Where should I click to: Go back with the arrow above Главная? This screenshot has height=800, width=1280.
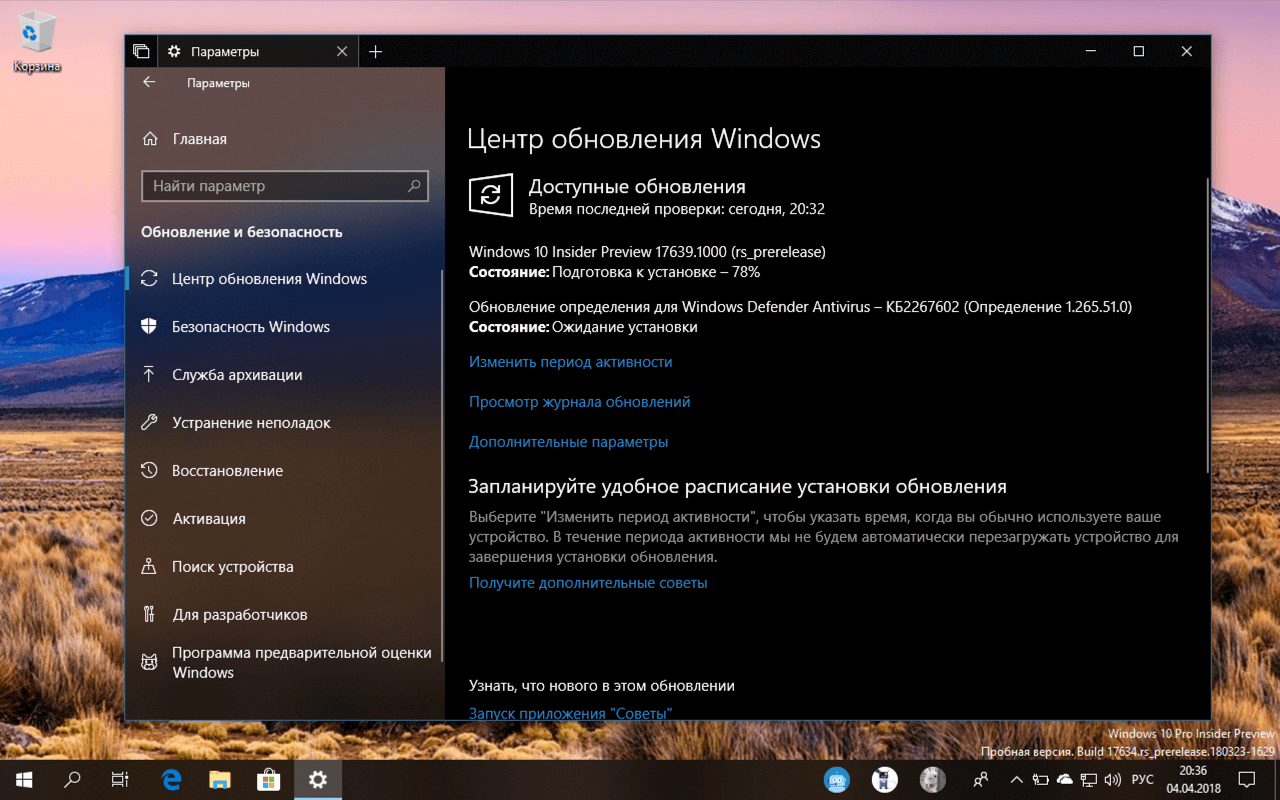149,83
